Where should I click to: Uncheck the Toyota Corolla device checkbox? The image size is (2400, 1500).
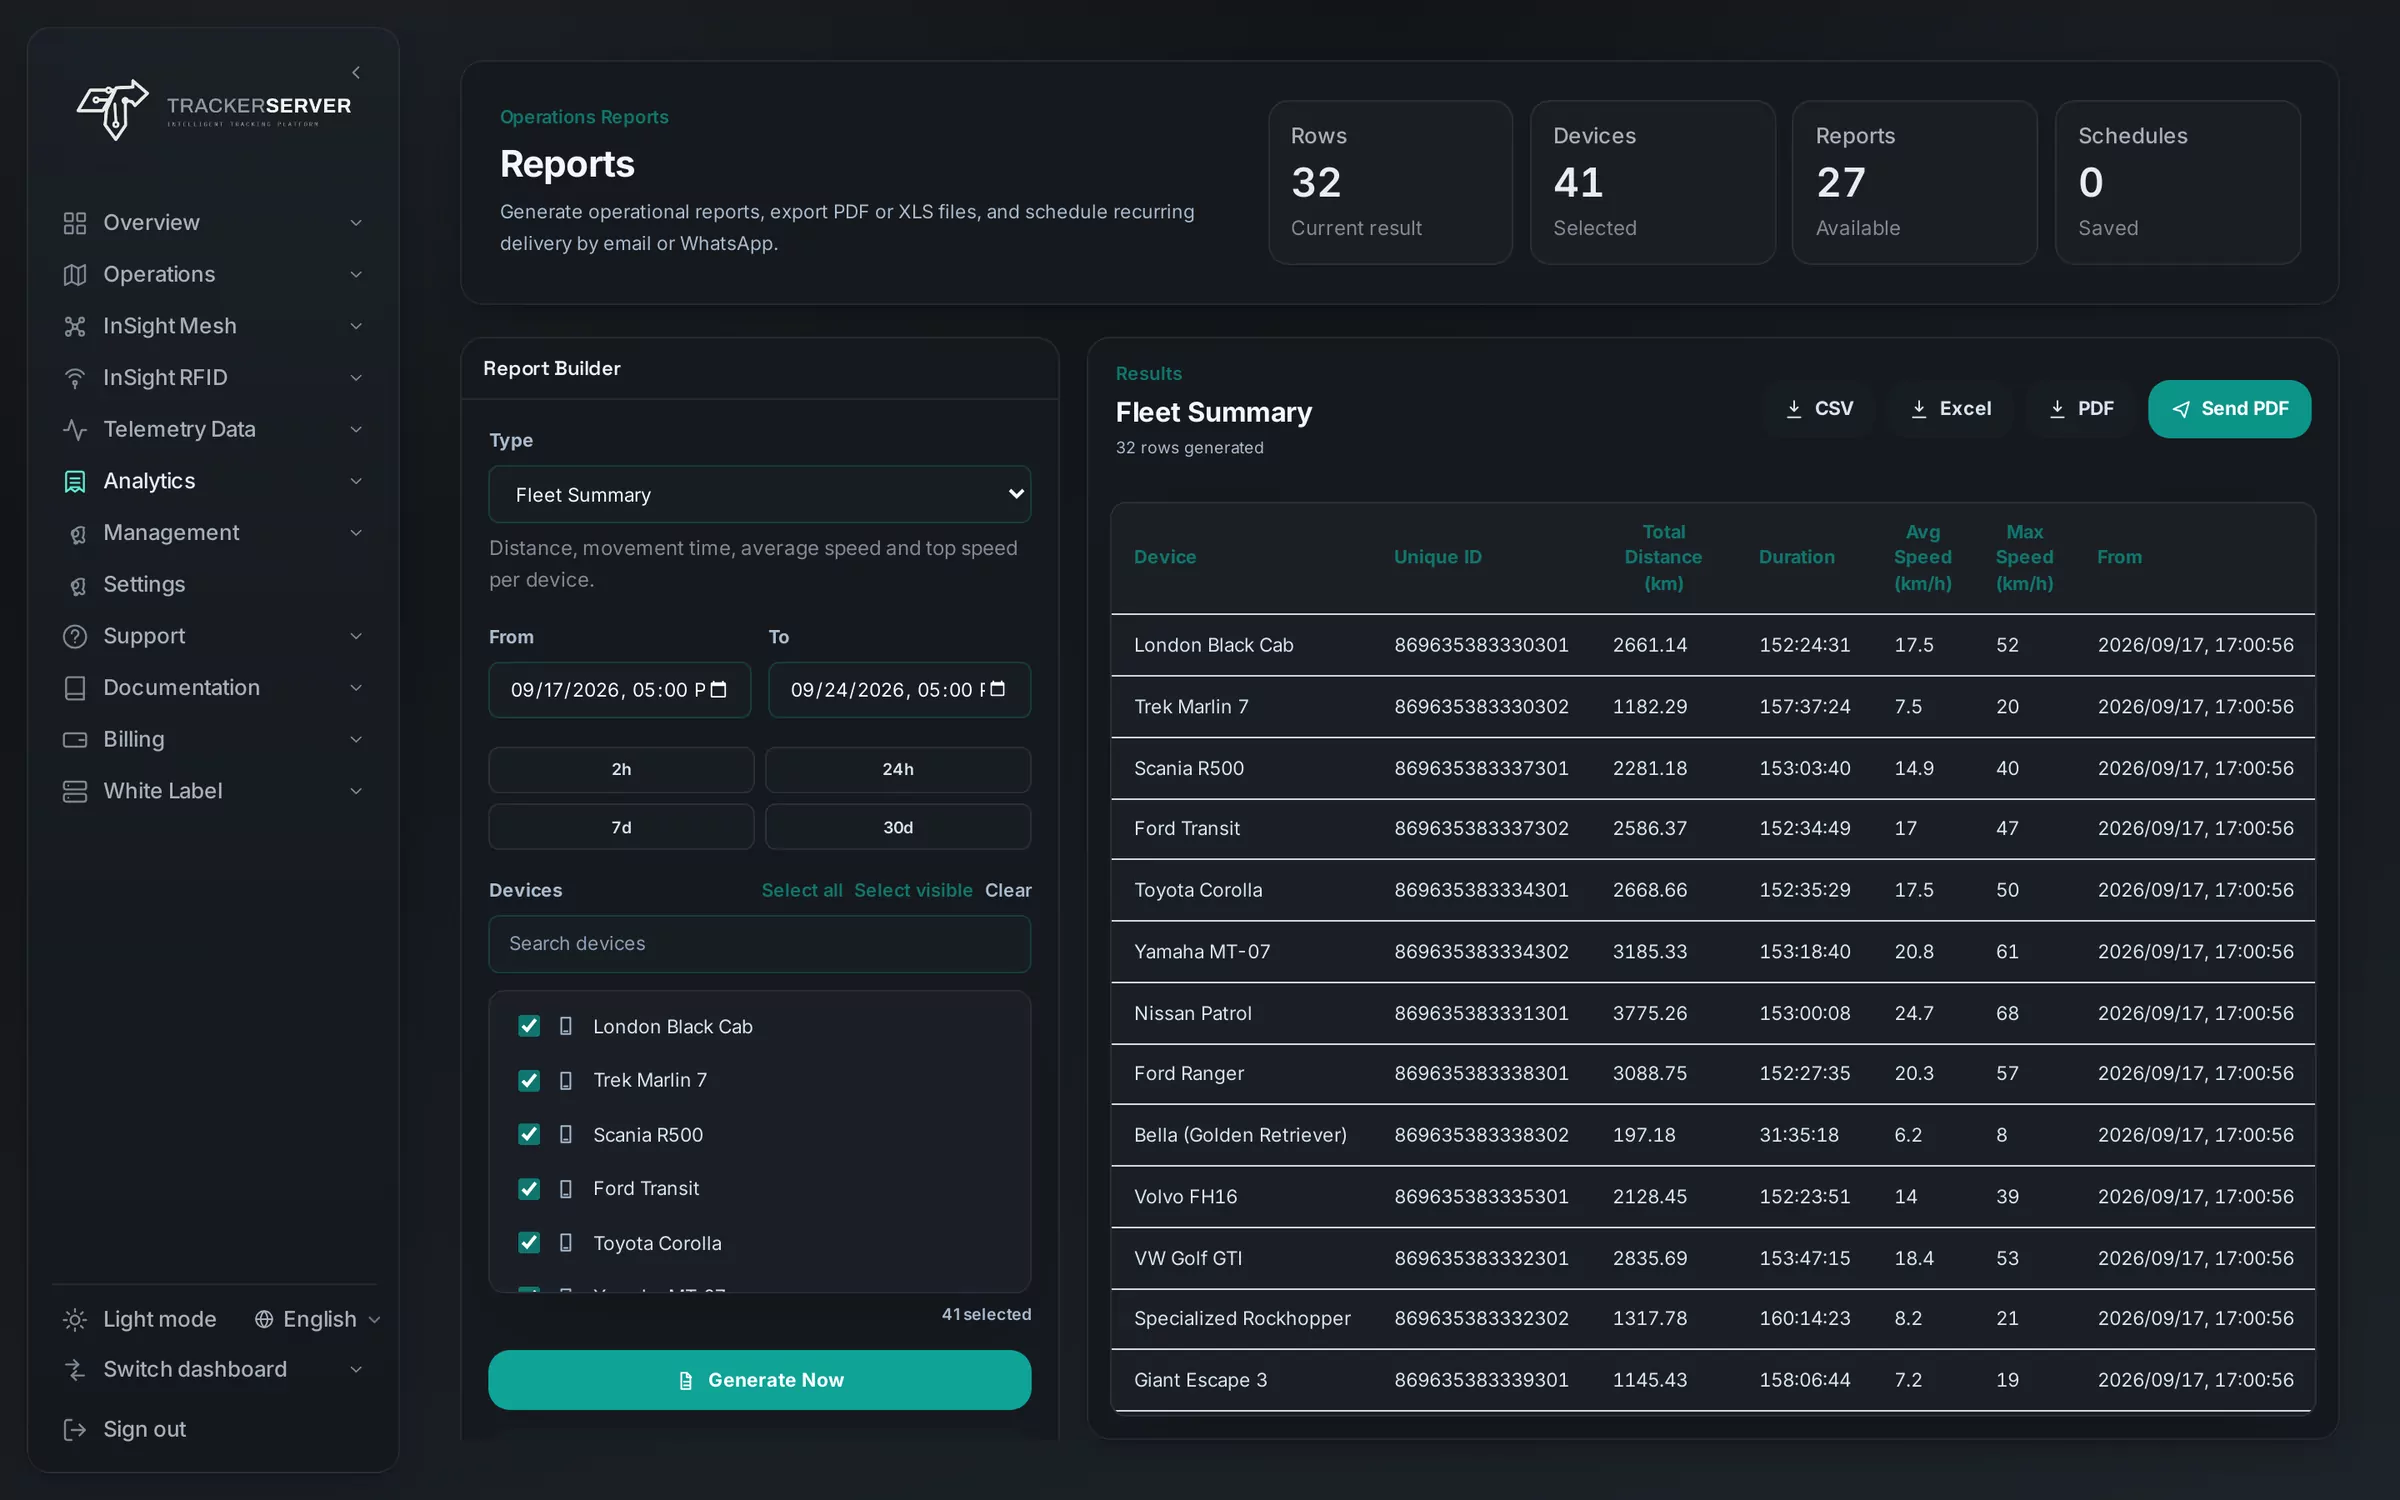(529, 1242)
